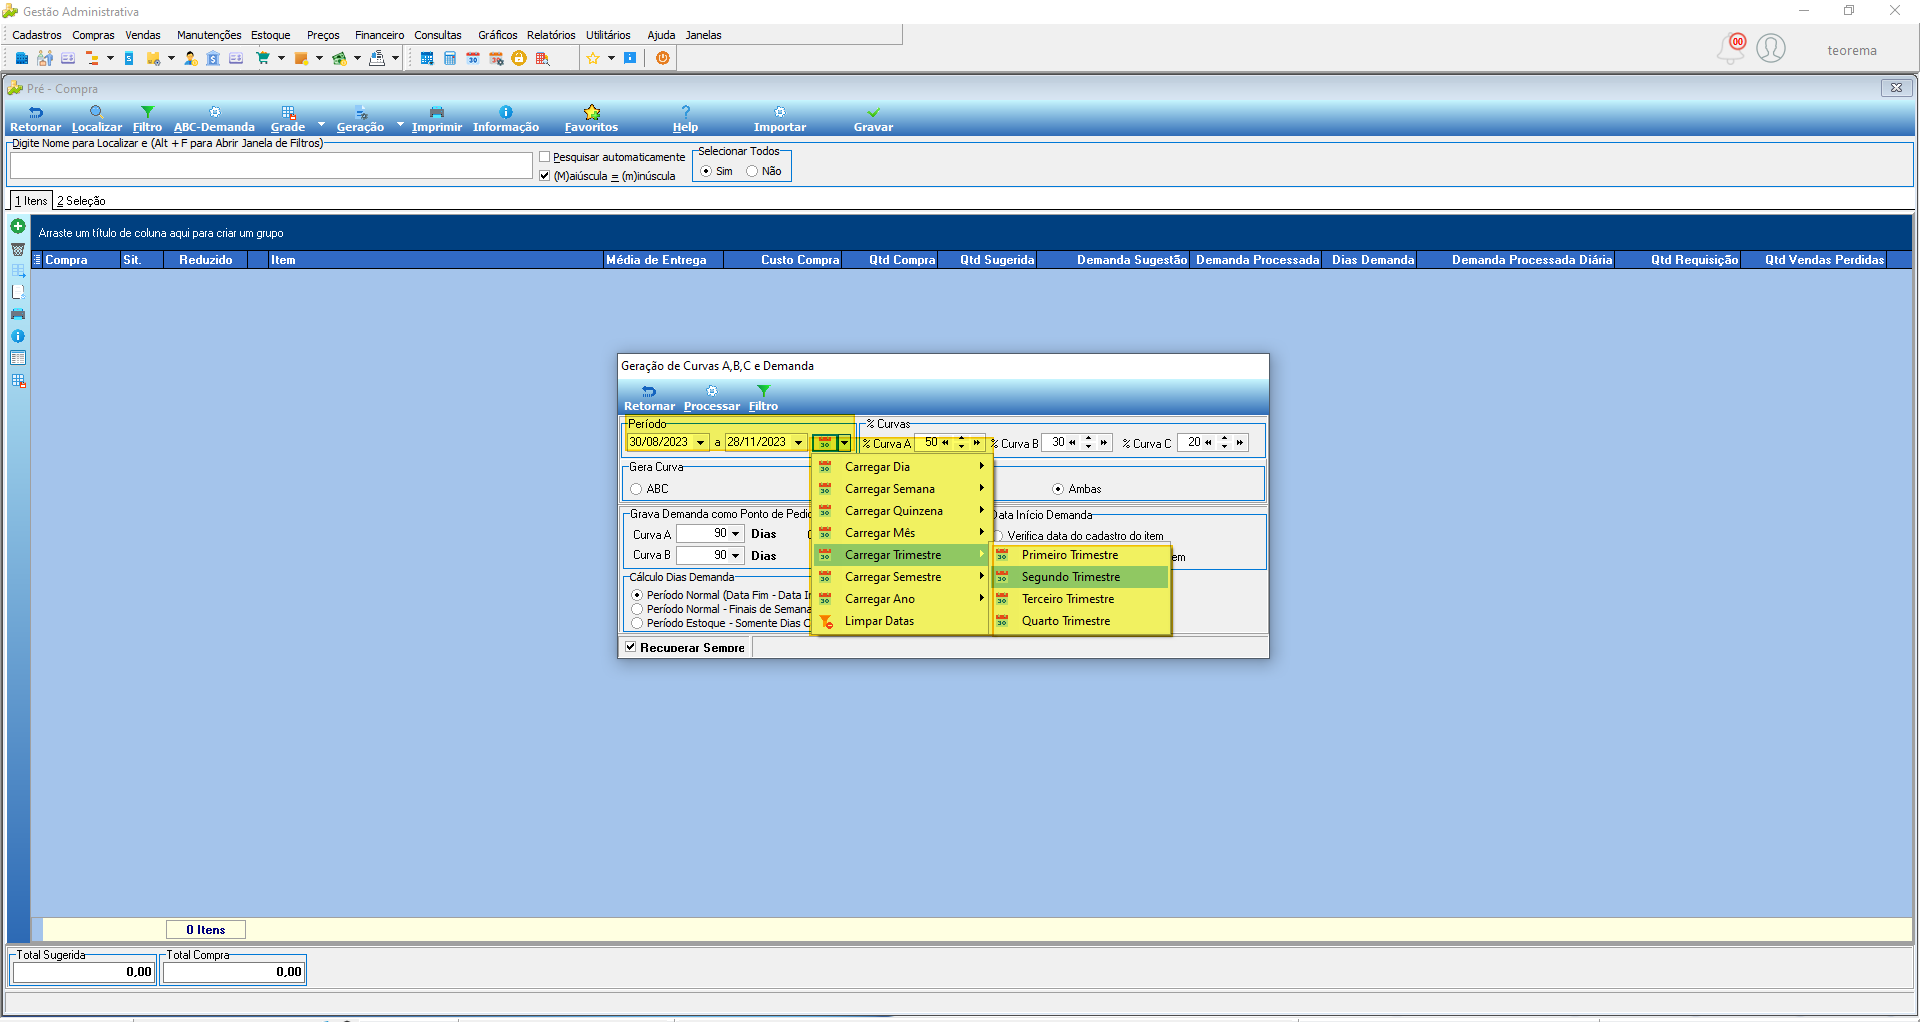Click the ABC-Demanda toolbar icon
This screenshot has width=1920, height=1022.
214,112
